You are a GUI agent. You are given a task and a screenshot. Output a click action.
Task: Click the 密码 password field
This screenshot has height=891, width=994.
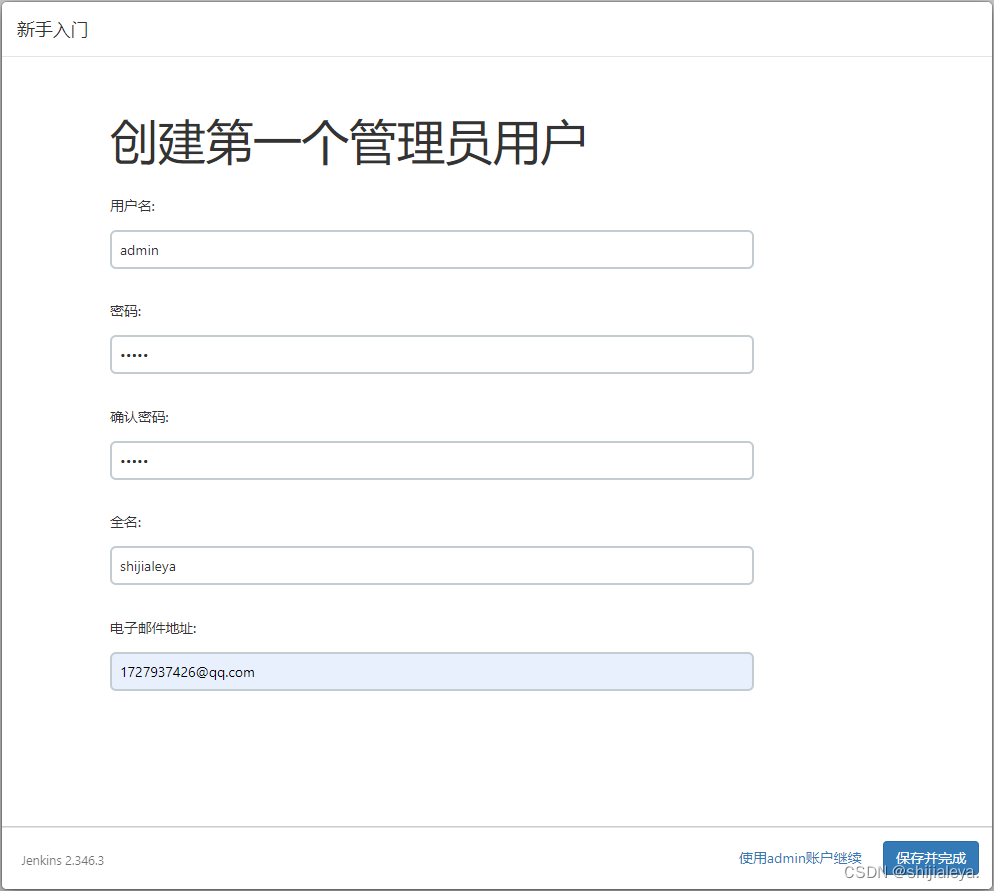[430, 354]
